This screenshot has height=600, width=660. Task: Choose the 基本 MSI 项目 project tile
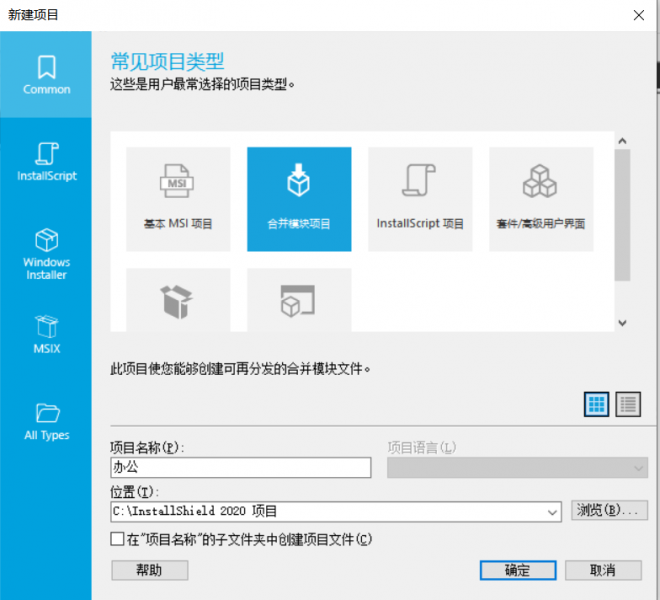[x=178, y=199]
